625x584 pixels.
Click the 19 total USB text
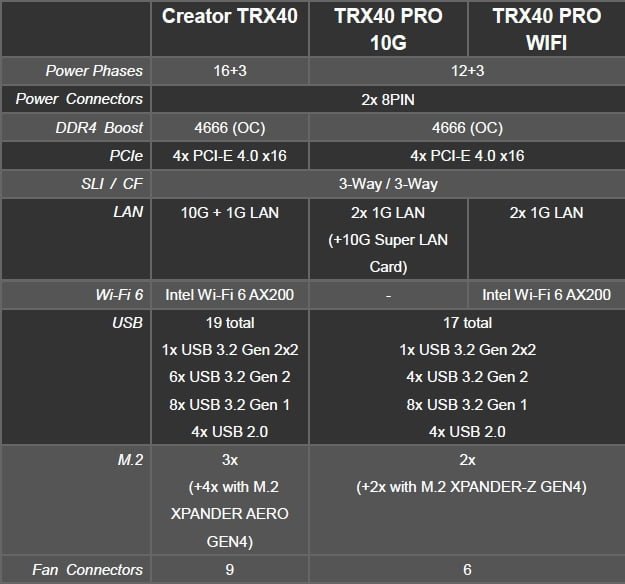click(230, 323)
